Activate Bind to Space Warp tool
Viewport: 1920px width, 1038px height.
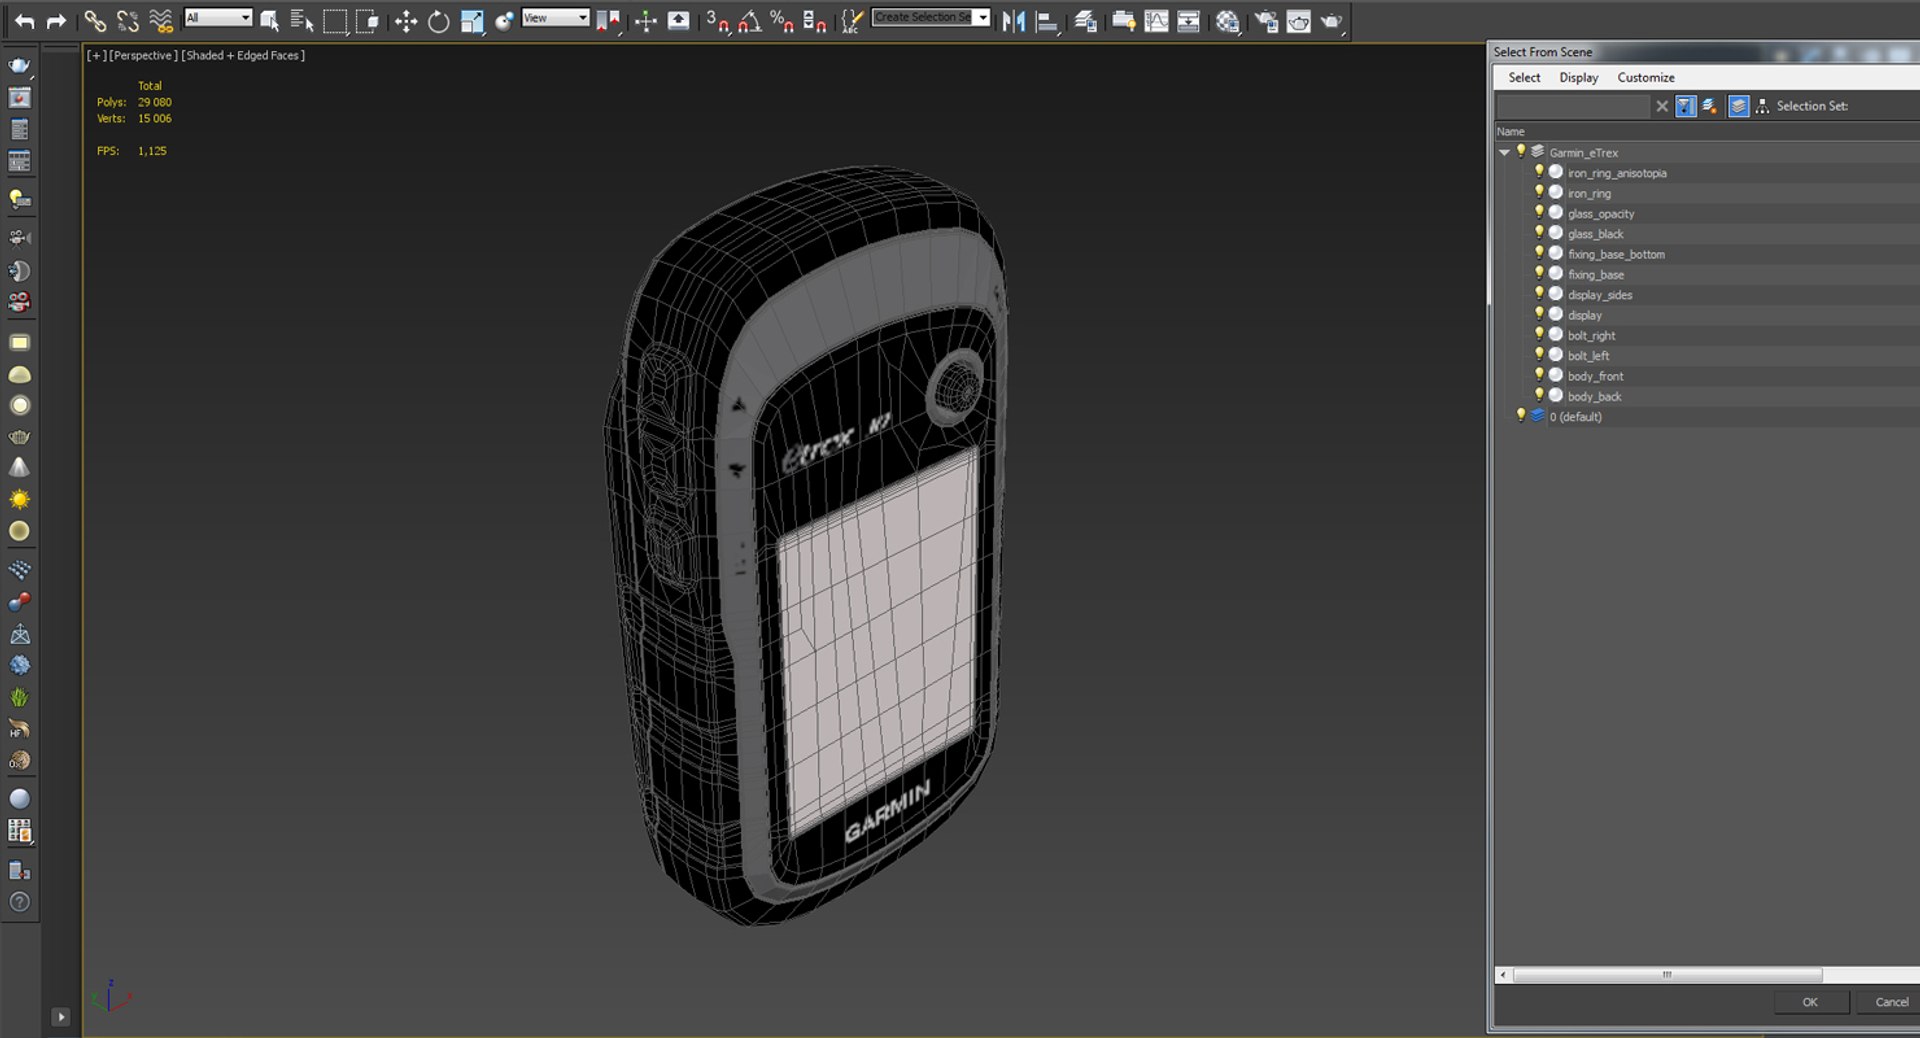coord(160,21)
